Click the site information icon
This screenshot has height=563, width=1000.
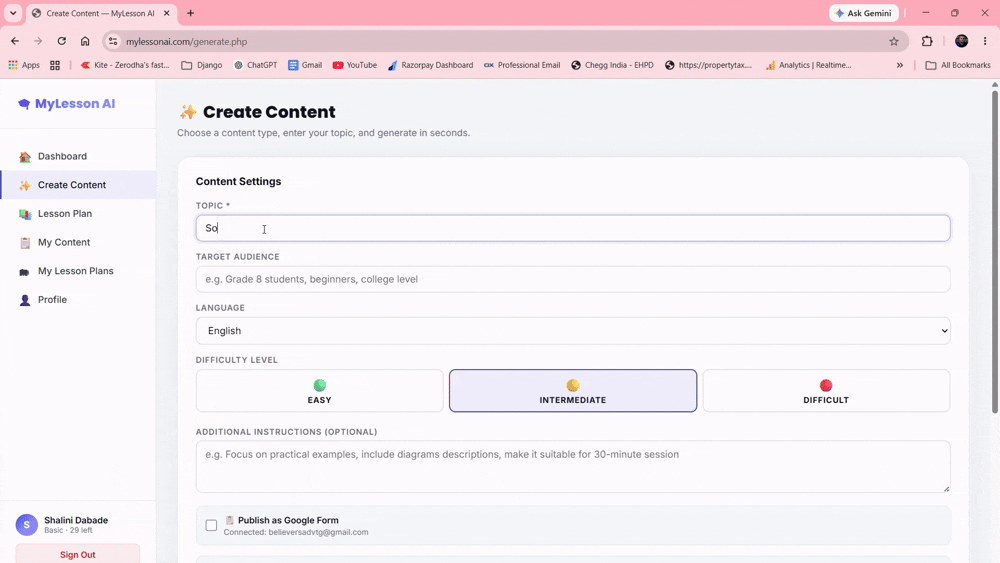(113, 41)
